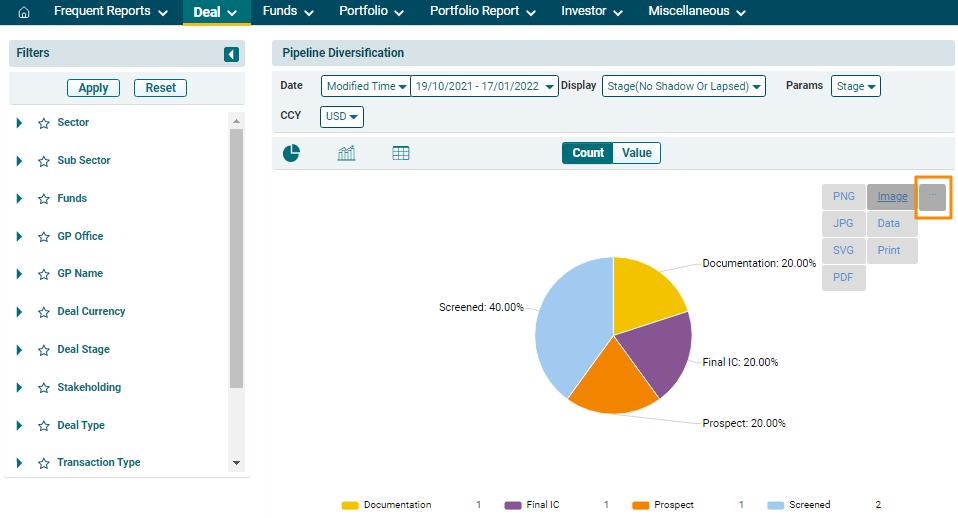Switch to table grid view

coord(401,153)
